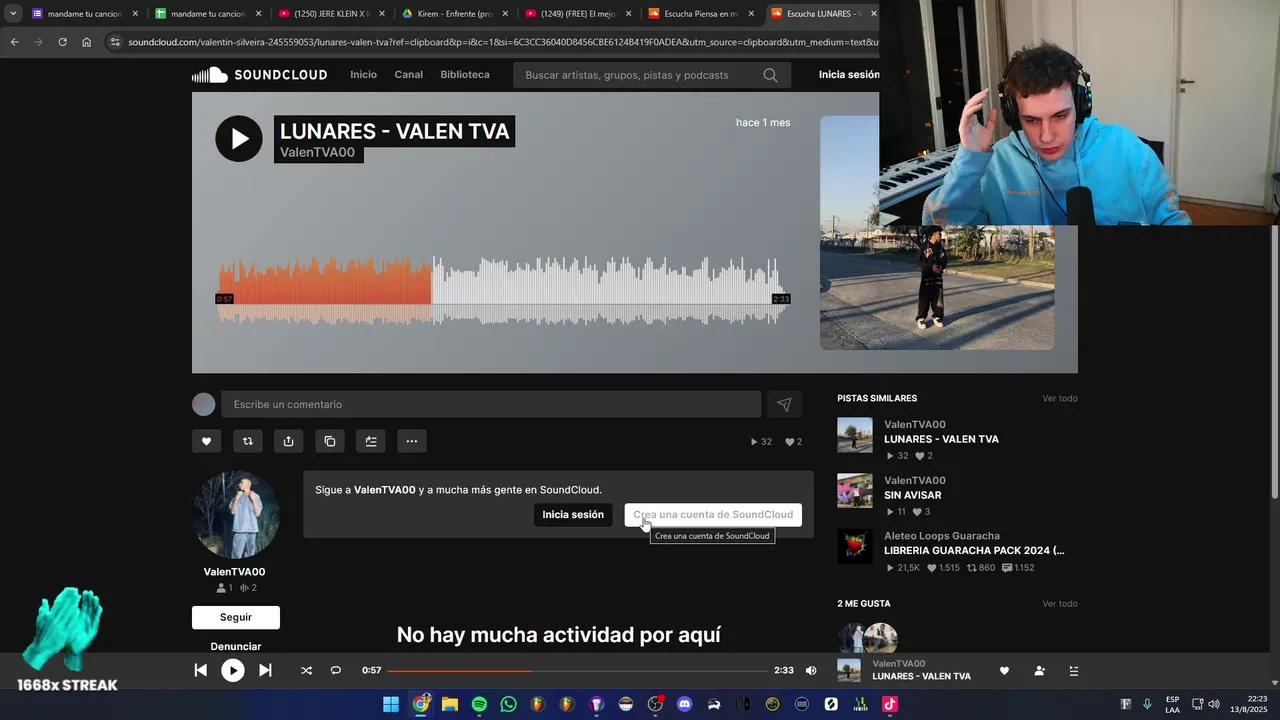Viewport: 1280px width, 720px height.
Task: Like the track with the heart button
Action: tap(206, 441)
